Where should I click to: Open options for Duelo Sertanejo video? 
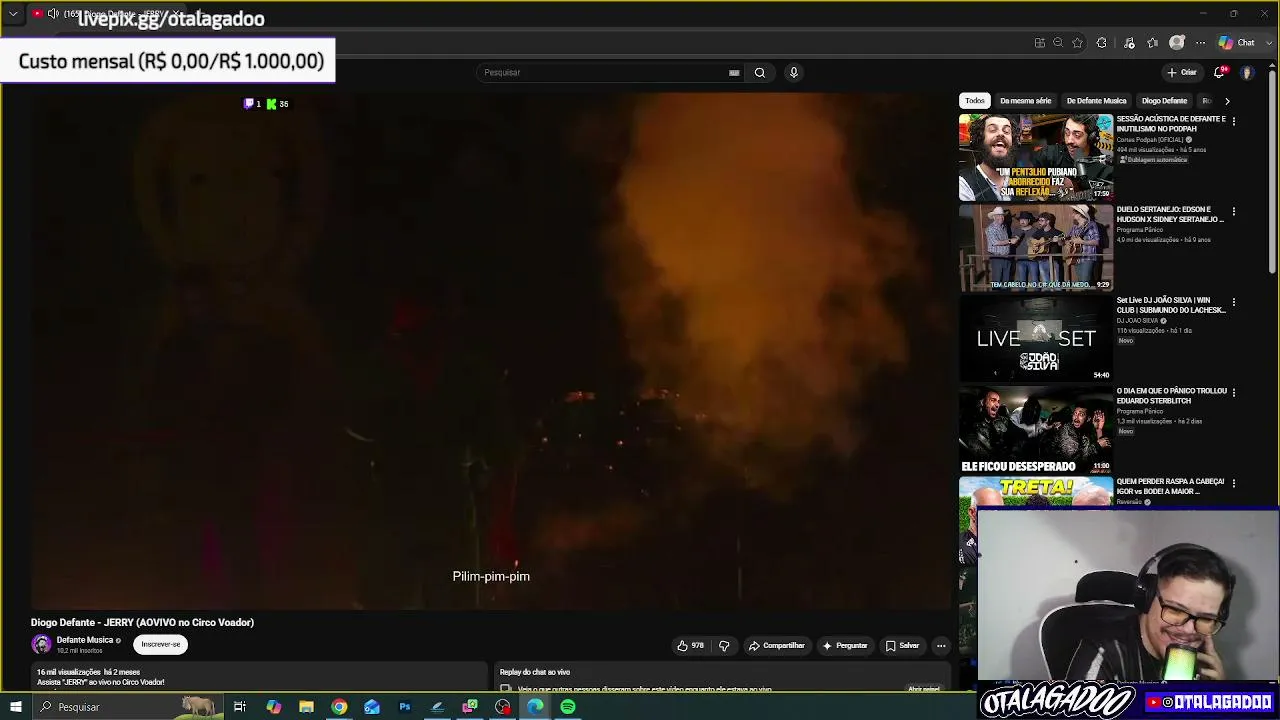pyautogui.click(x=1234, y=212)
